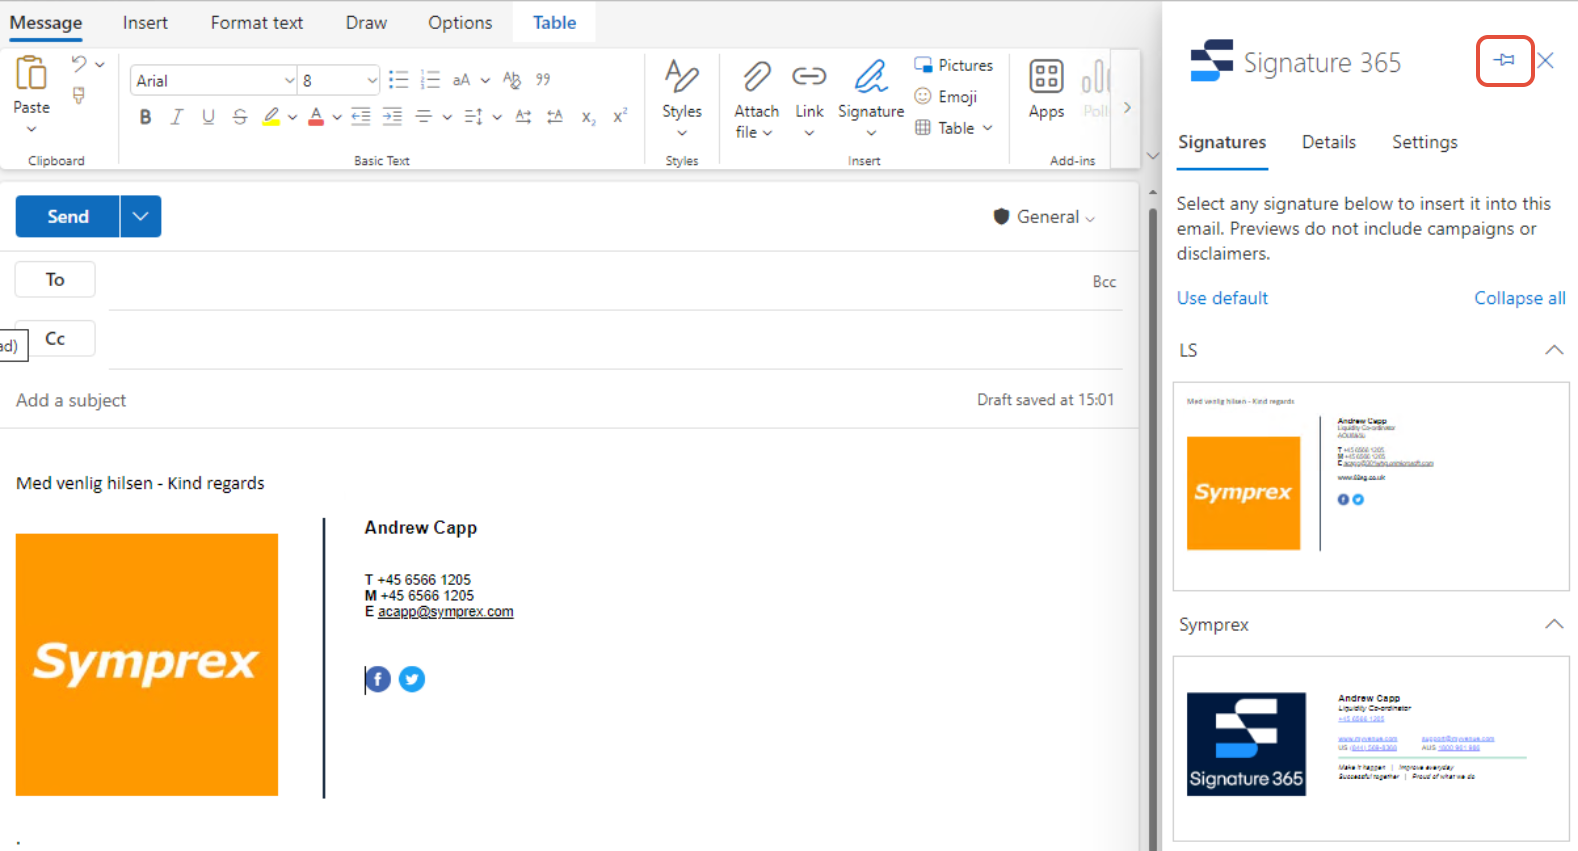Click the Paste clipboard icon
Image resolution: width=1578 pixels, height=851 pixels.
(31, 74)
